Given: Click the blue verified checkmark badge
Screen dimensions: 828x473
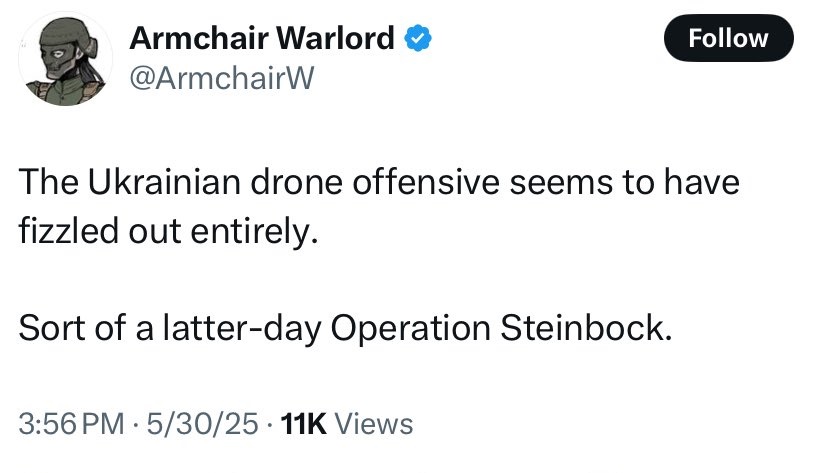Looking at the screenshot, I should click(418, 39).
